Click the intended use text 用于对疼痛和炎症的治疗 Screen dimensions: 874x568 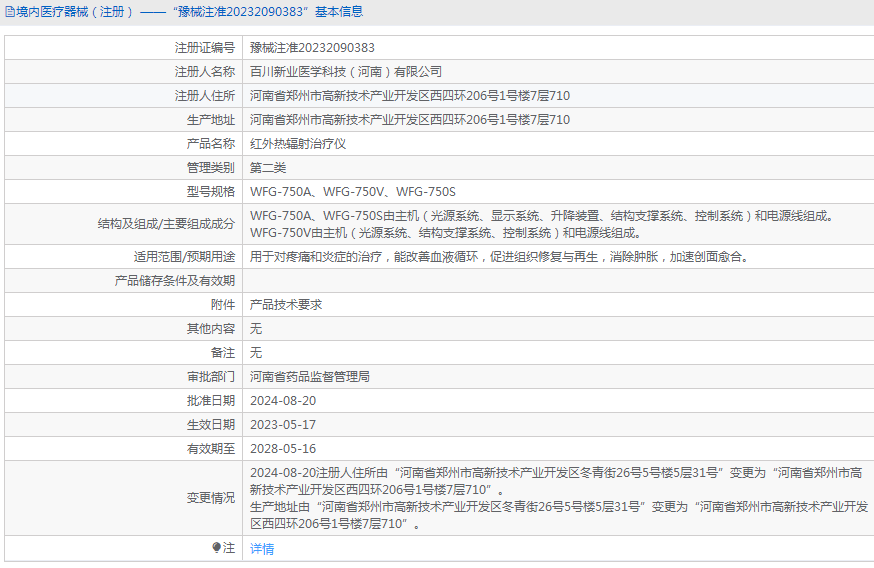pyautogui.click(x=499, y=257)
